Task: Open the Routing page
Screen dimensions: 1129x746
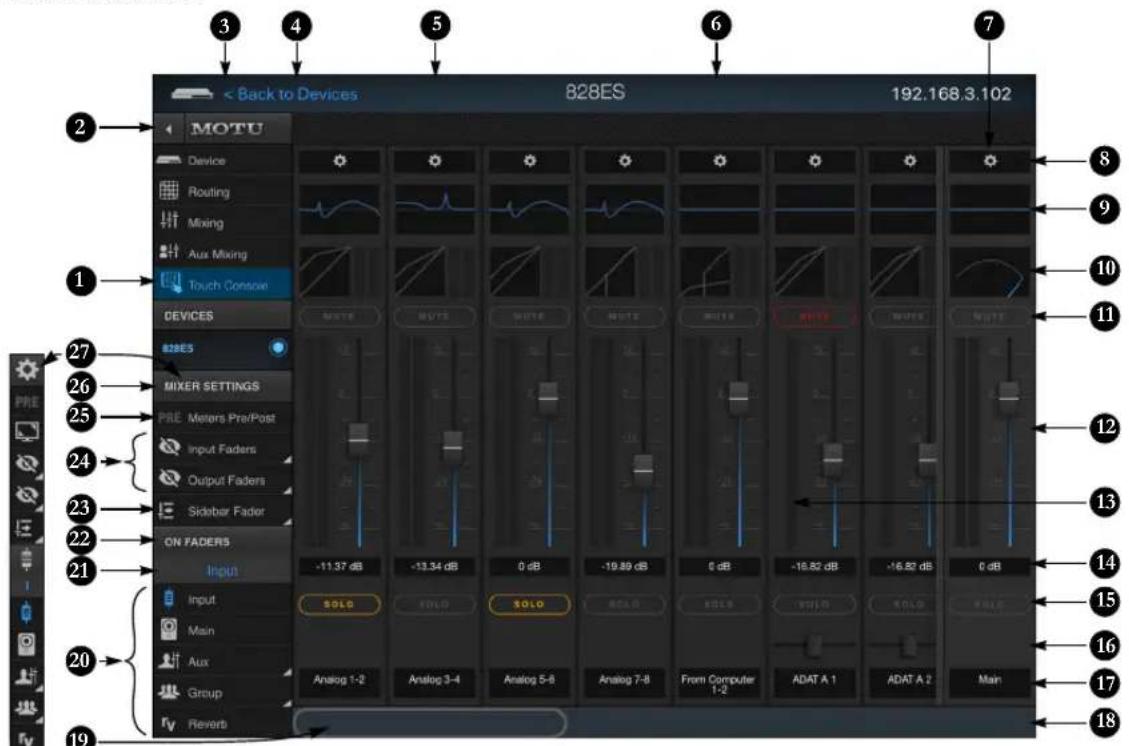Action: click(222, 192)
